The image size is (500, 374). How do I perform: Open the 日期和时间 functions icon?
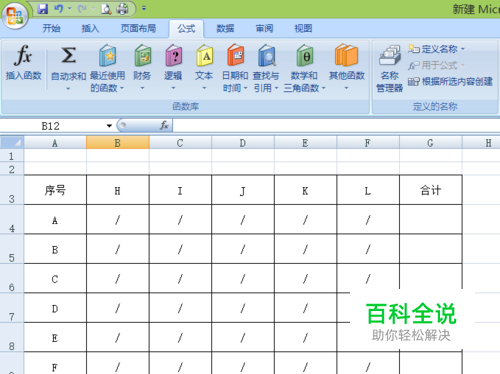click(235, 55)
